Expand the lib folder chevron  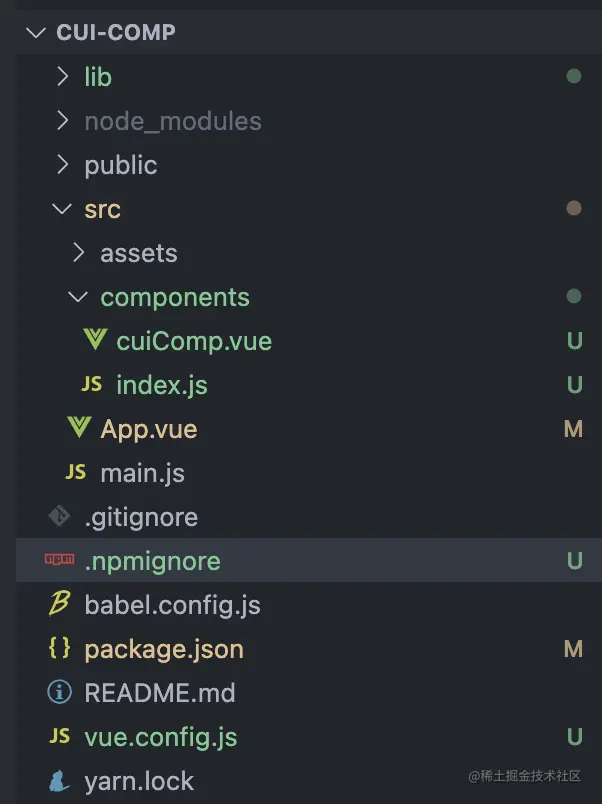pos(62,77)
